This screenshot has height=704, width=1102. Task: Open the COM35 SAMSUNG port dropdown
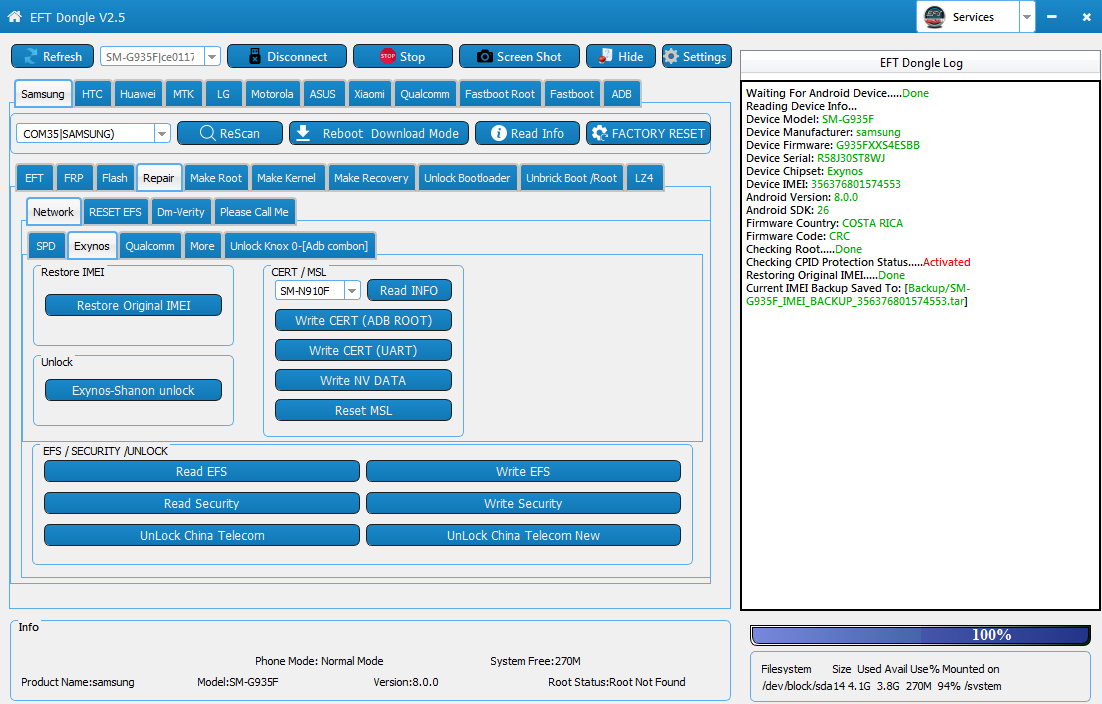(162, 133)
